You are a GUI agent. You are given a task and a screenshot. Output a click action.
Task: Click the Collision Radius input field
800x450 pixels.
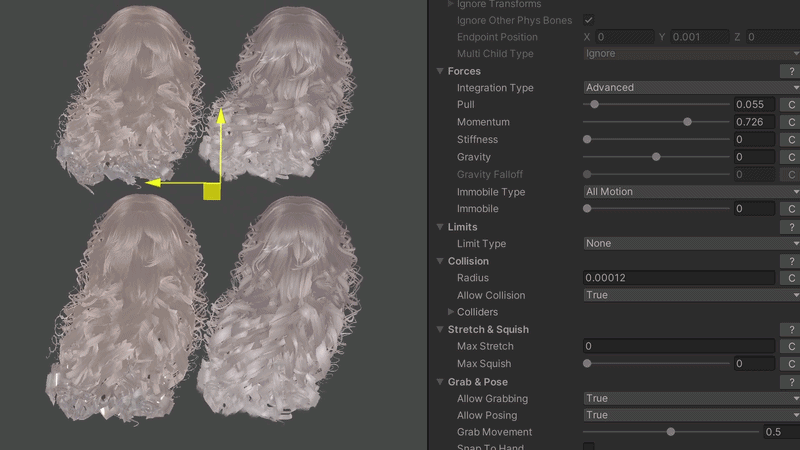click(x=678, y=278)
